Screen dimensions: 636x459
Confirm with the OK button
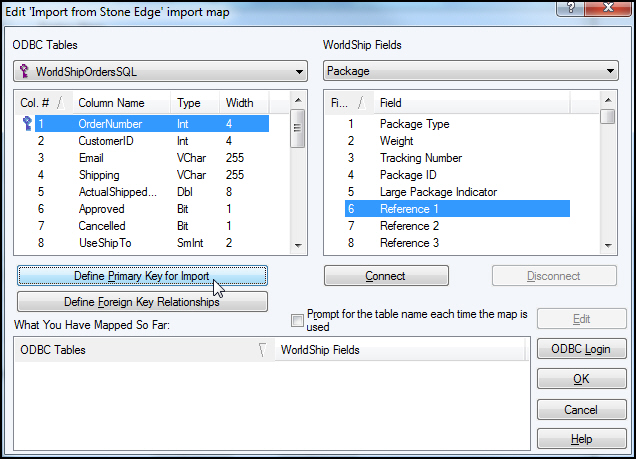pyautogui.click(x=582, y=379)
